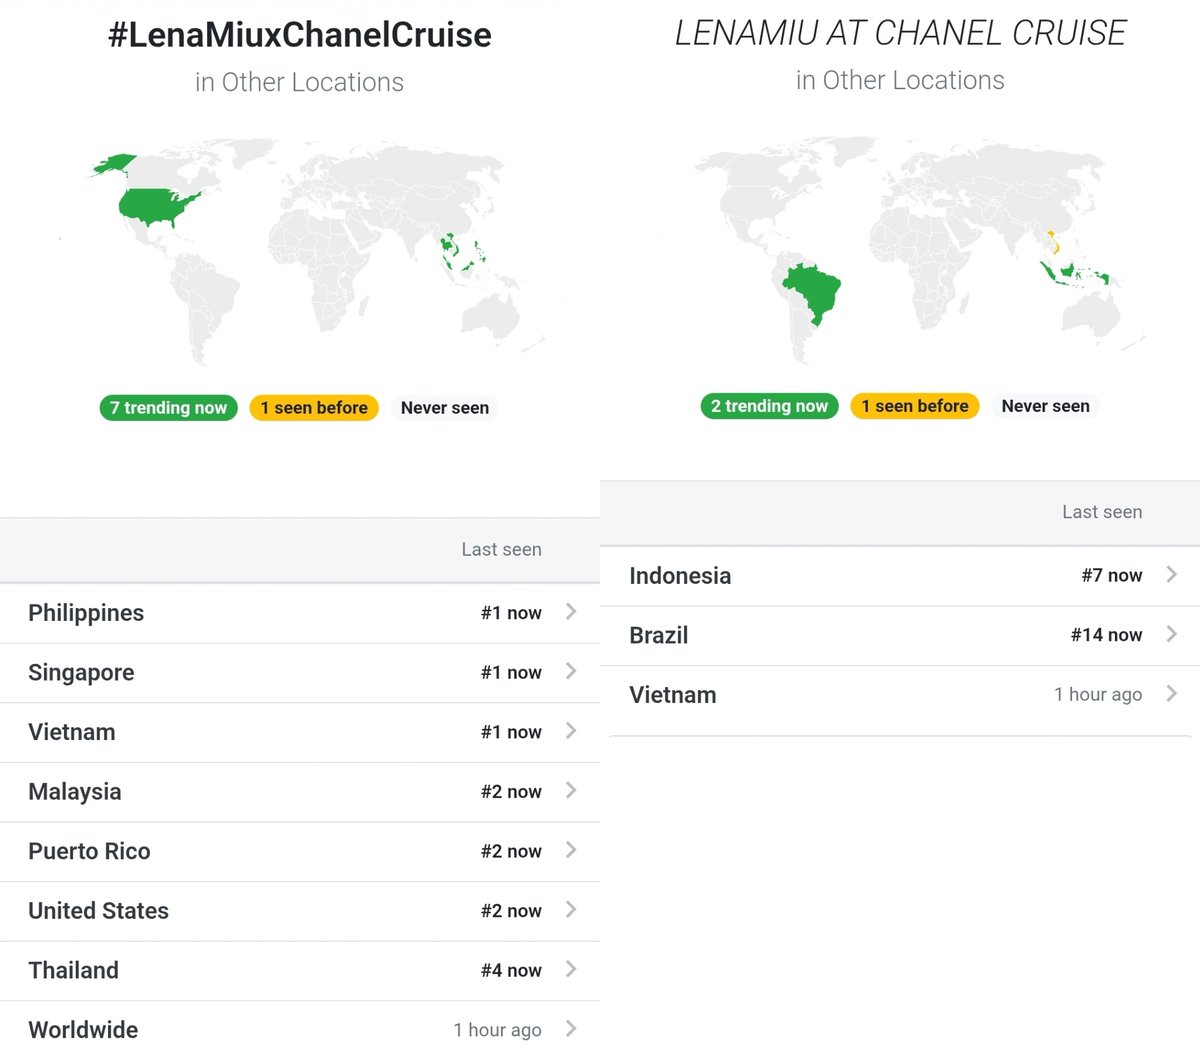Open the chevron beside Malaysia

click(571, 790)
